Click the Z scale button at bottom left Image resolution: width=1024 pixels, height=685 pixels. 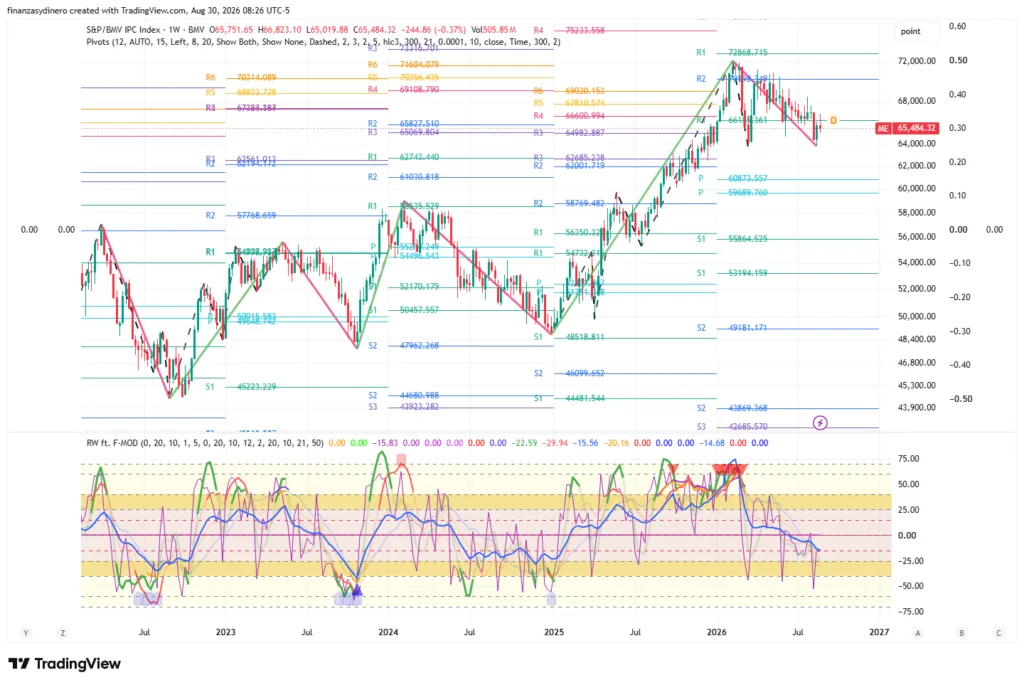[63, 633]
